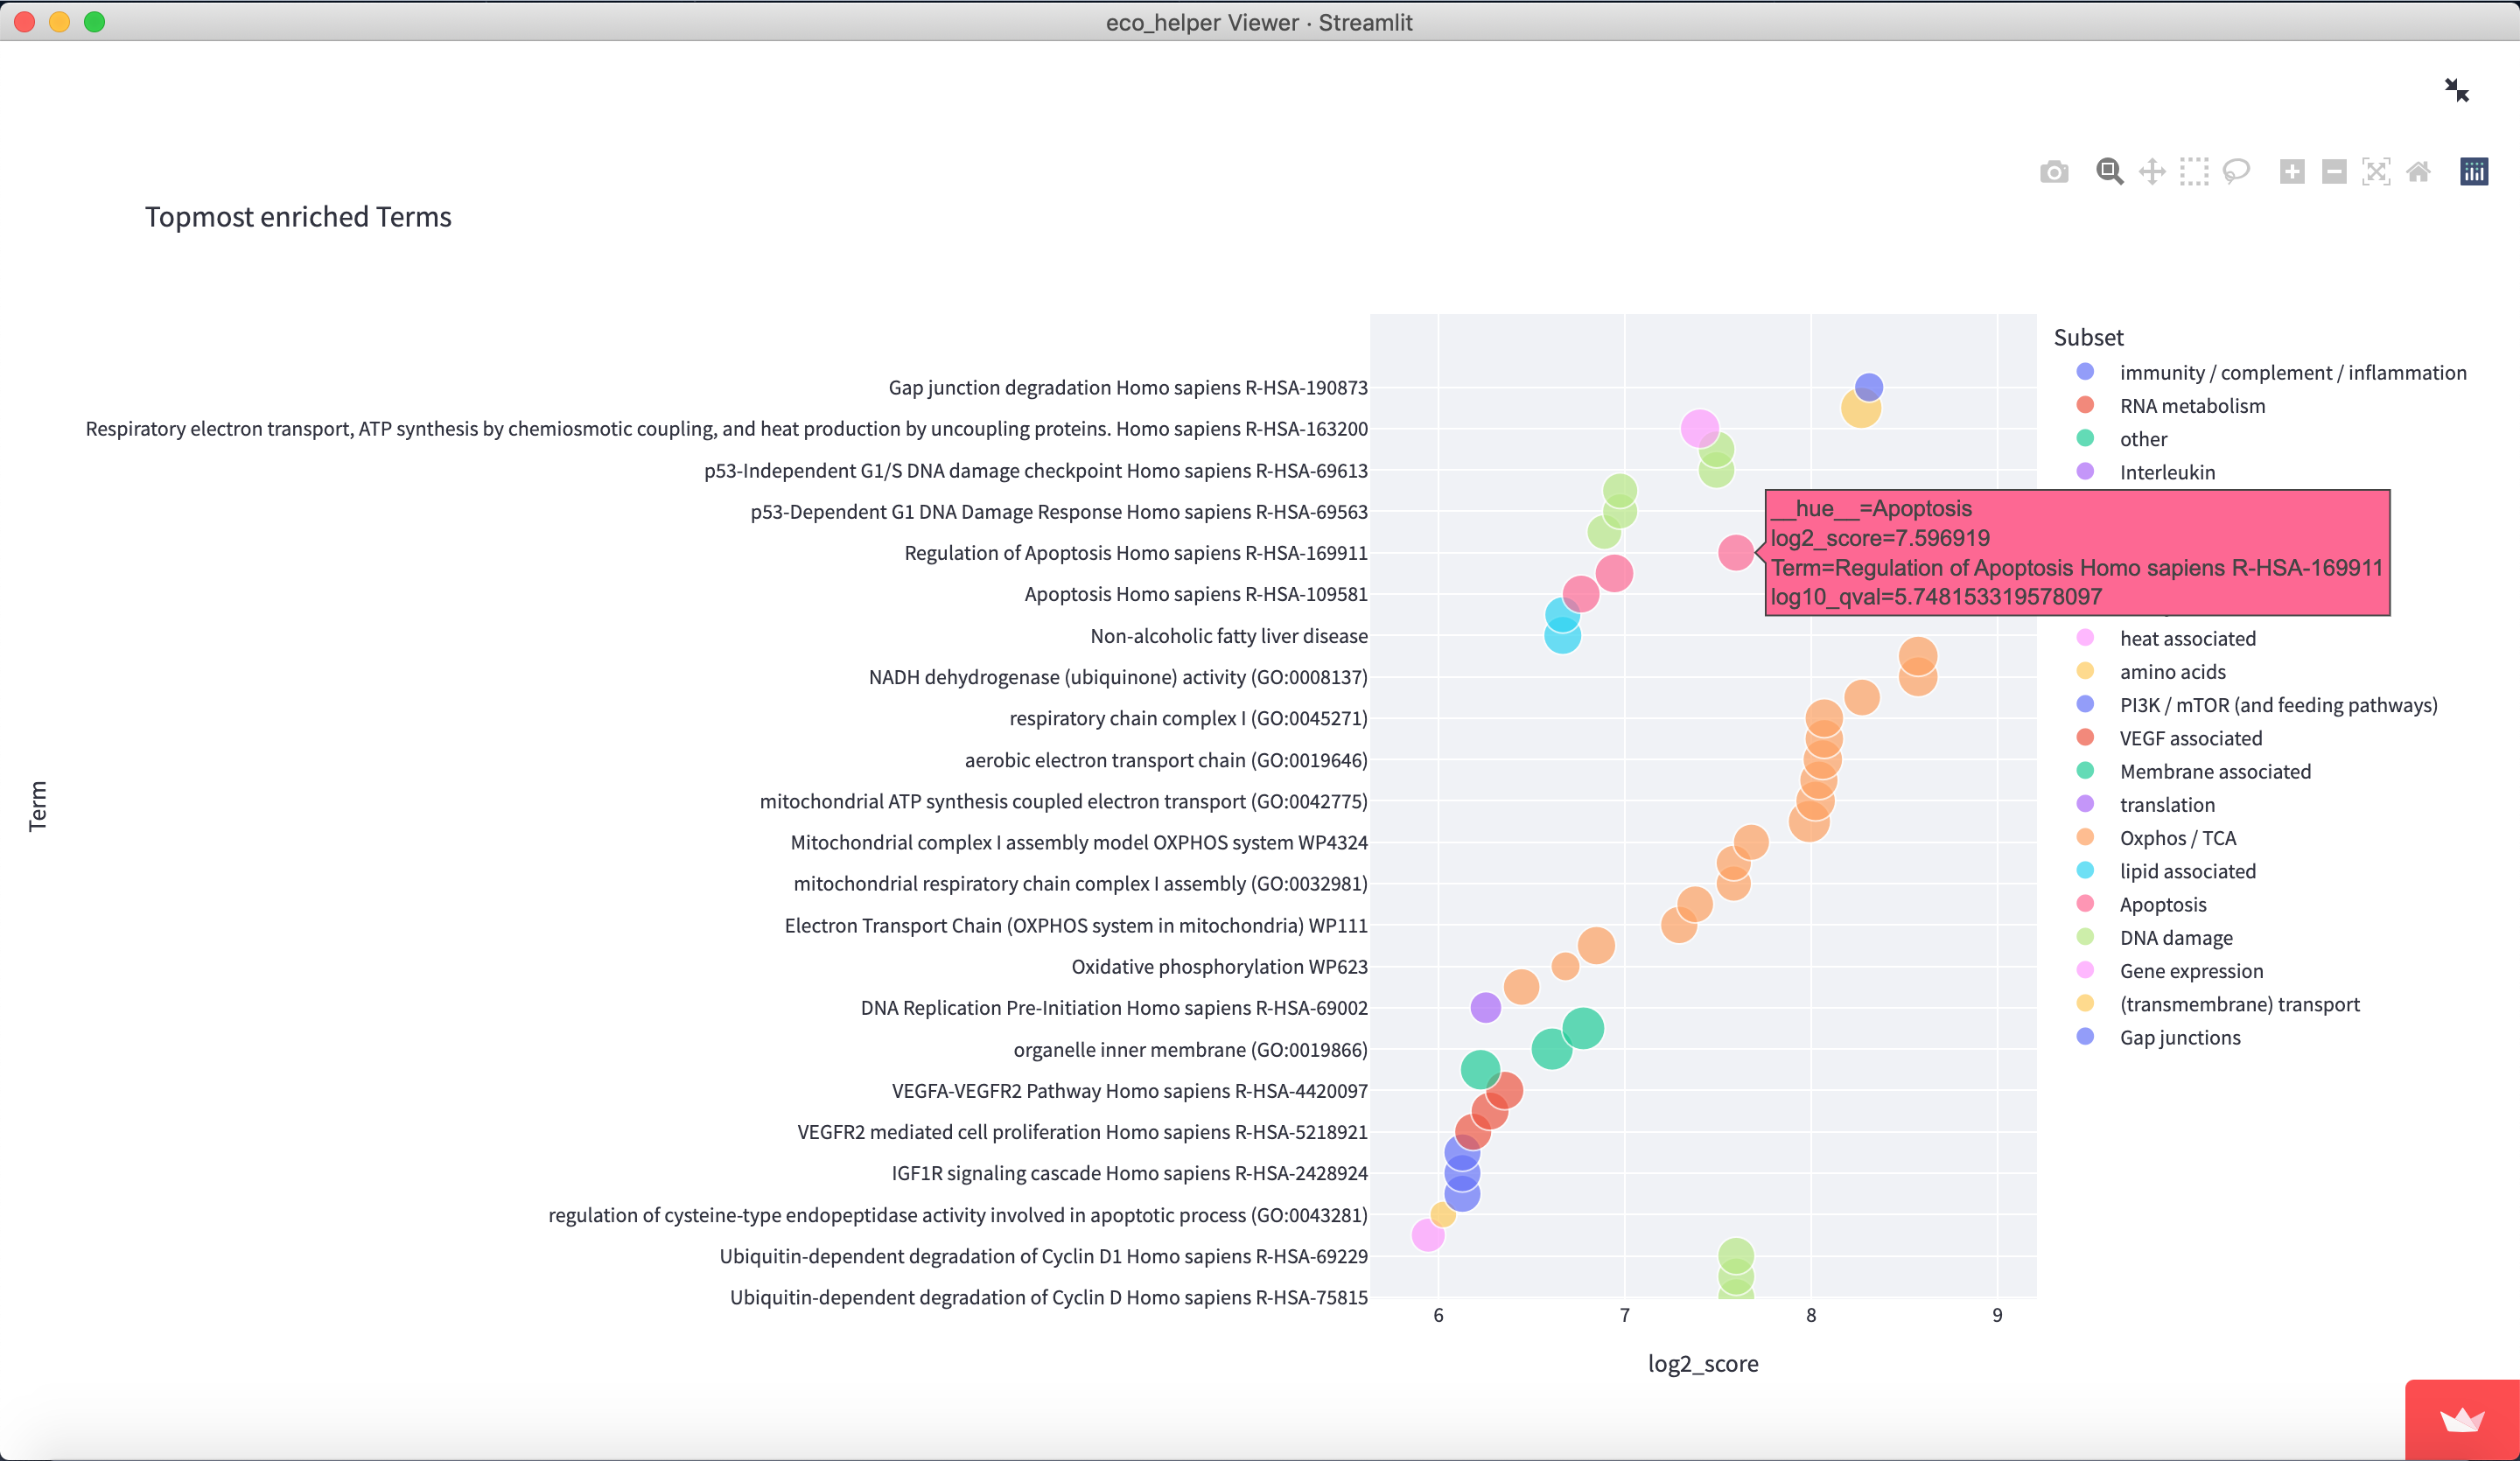Activate the Pan tool
The height and width of the screenshot is (1461, 2520).
(2152, 172)
